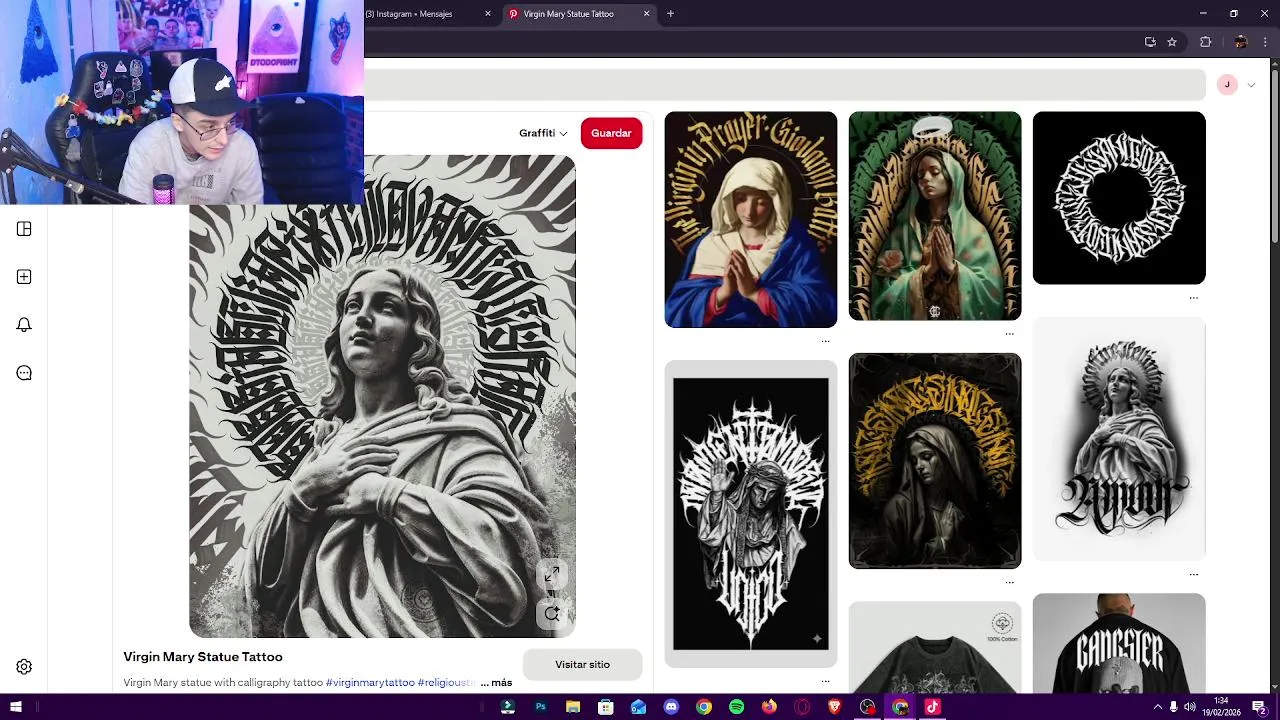1280x720 pixels.
Task: Open the Pinterest J profile avatar
Action: (1227, 85)
